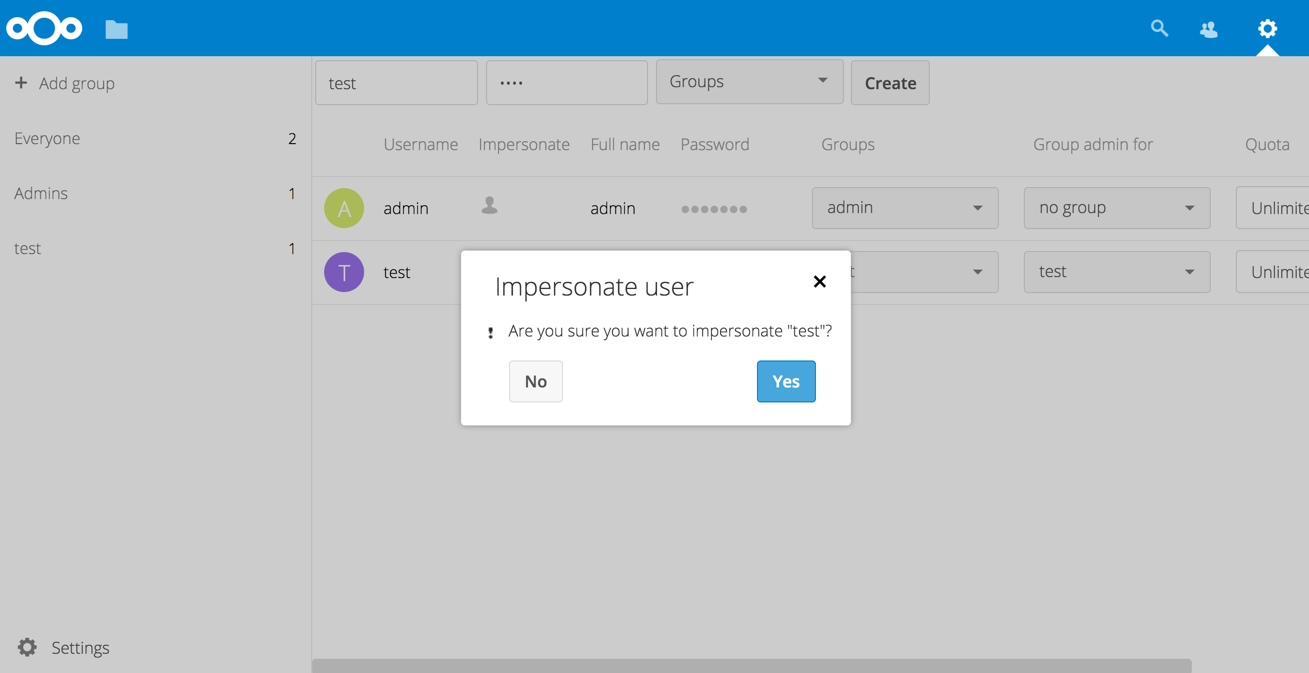1309x673 pixels.
Task: Click the username input field
Action: pyautogui.click(x=396, y=83)
